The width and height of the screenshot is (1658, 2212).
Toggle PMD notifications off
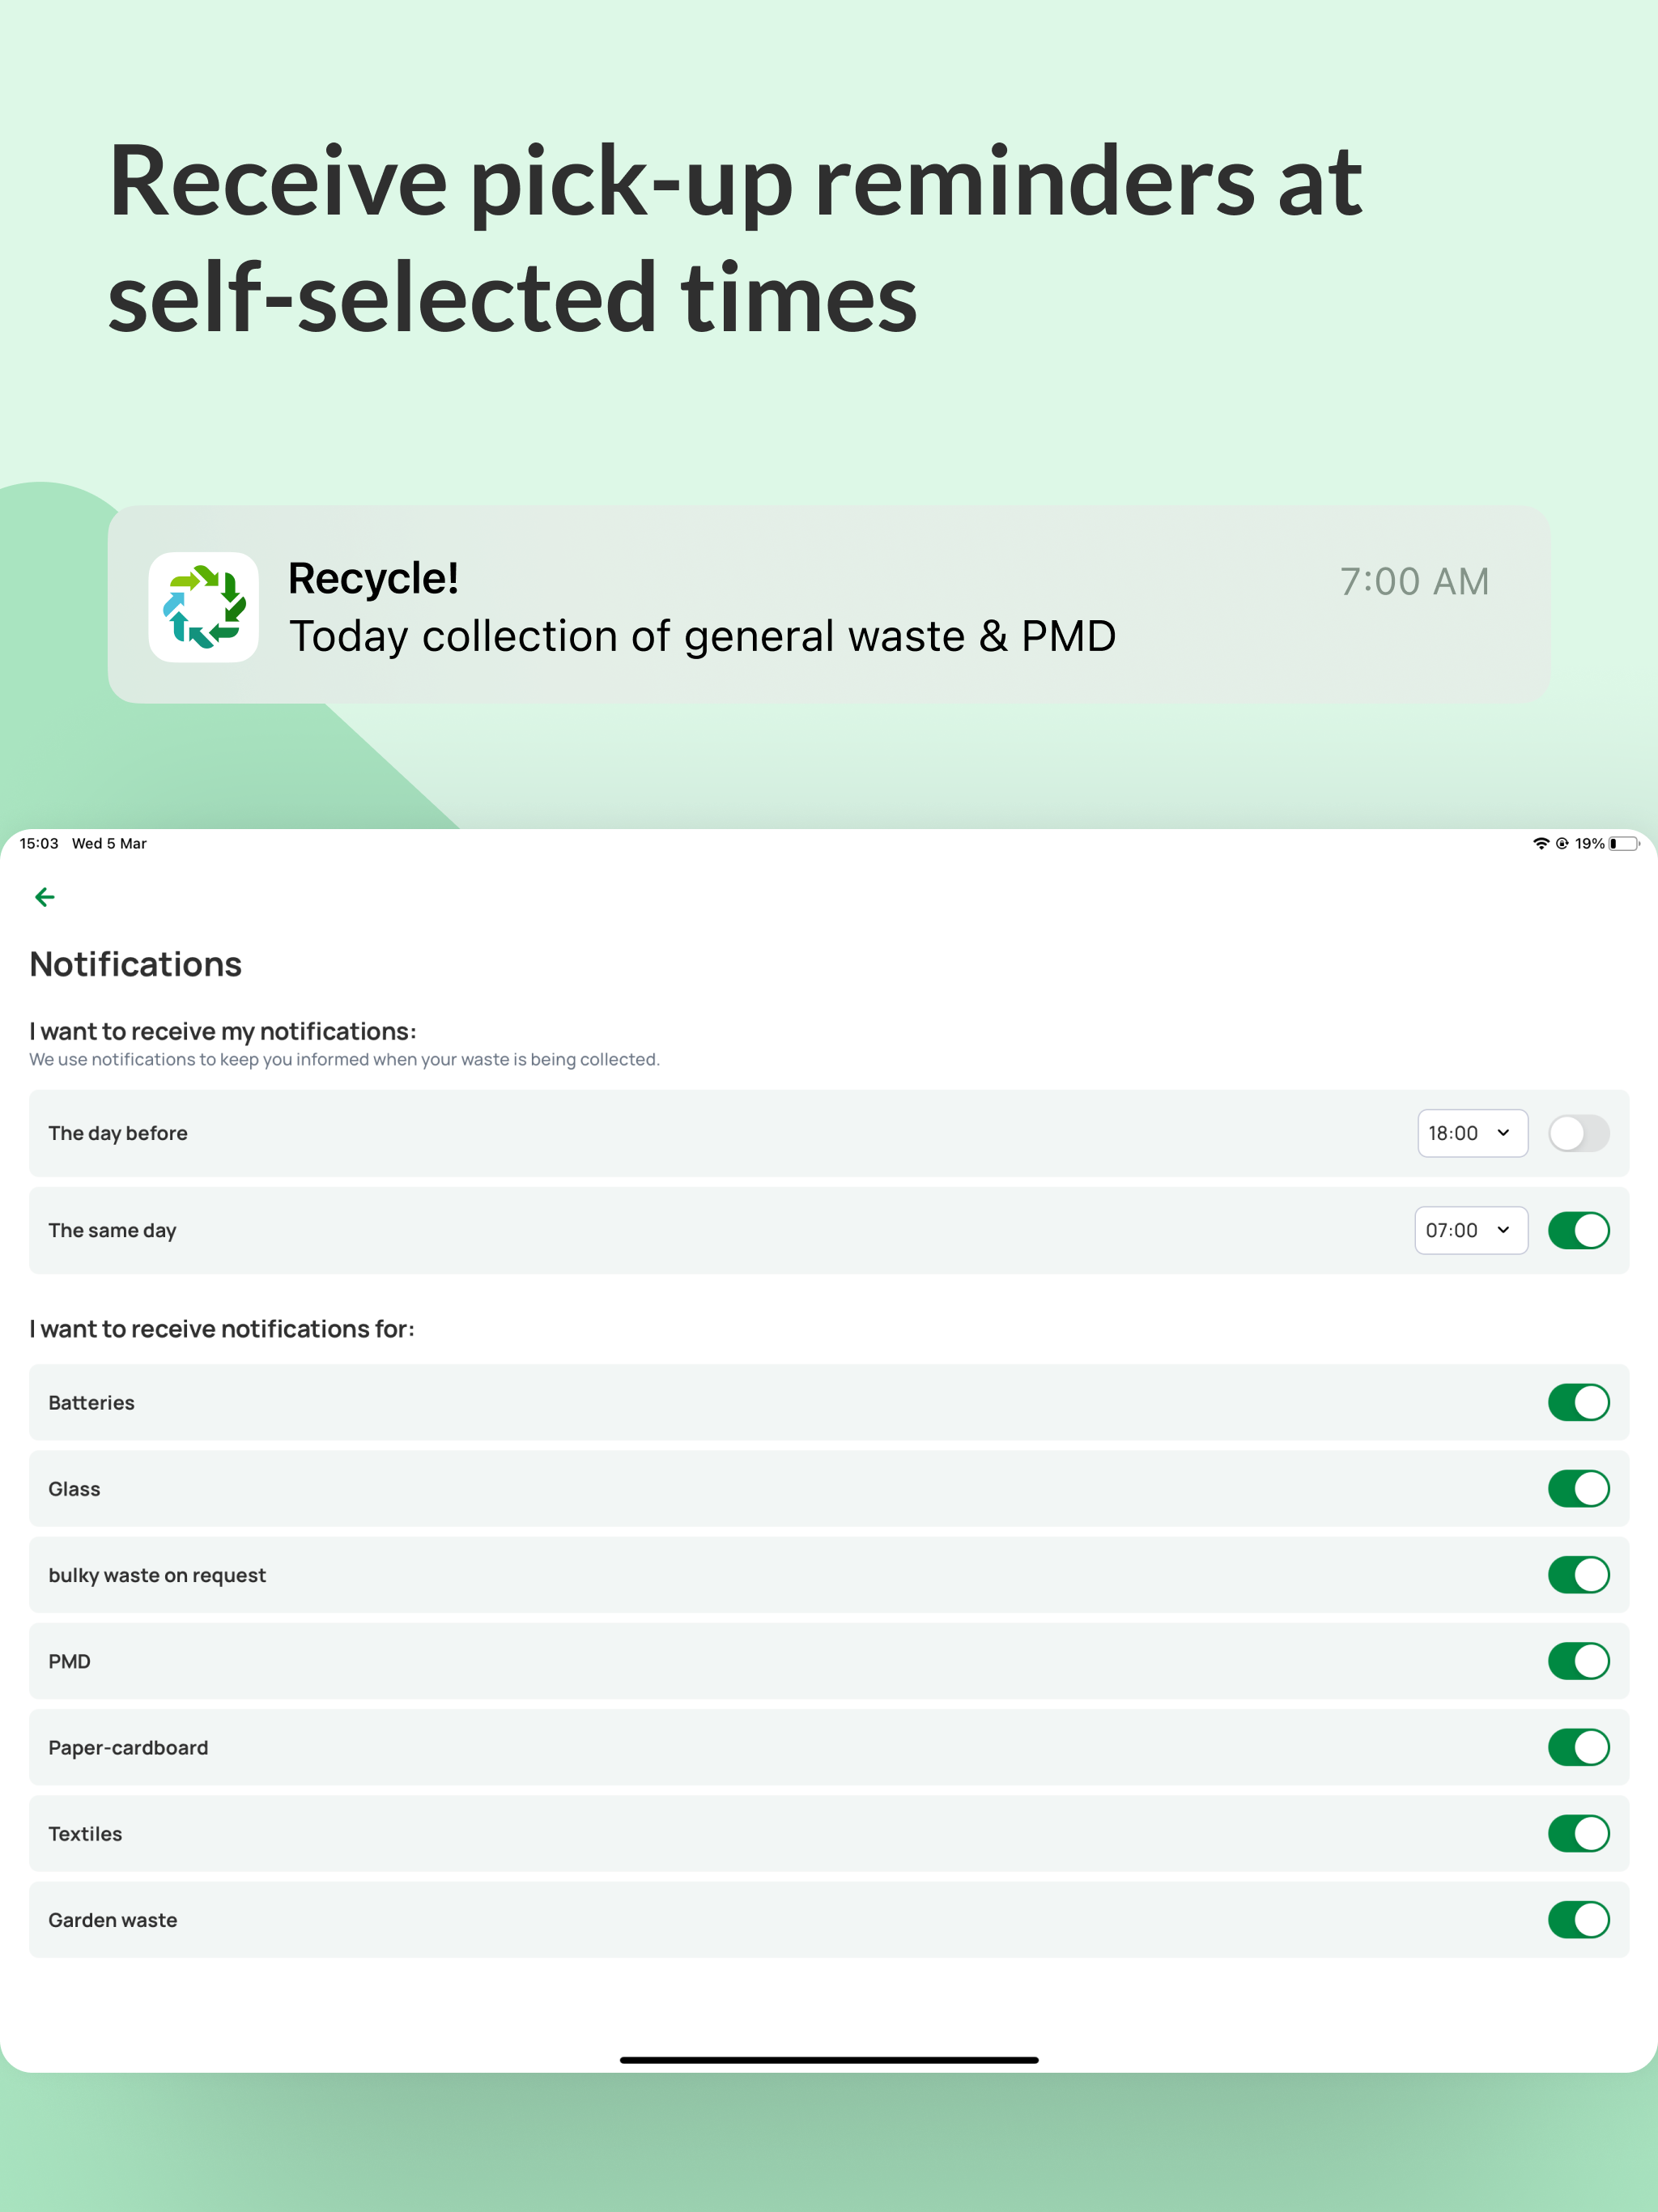tap(1579, 1661)
